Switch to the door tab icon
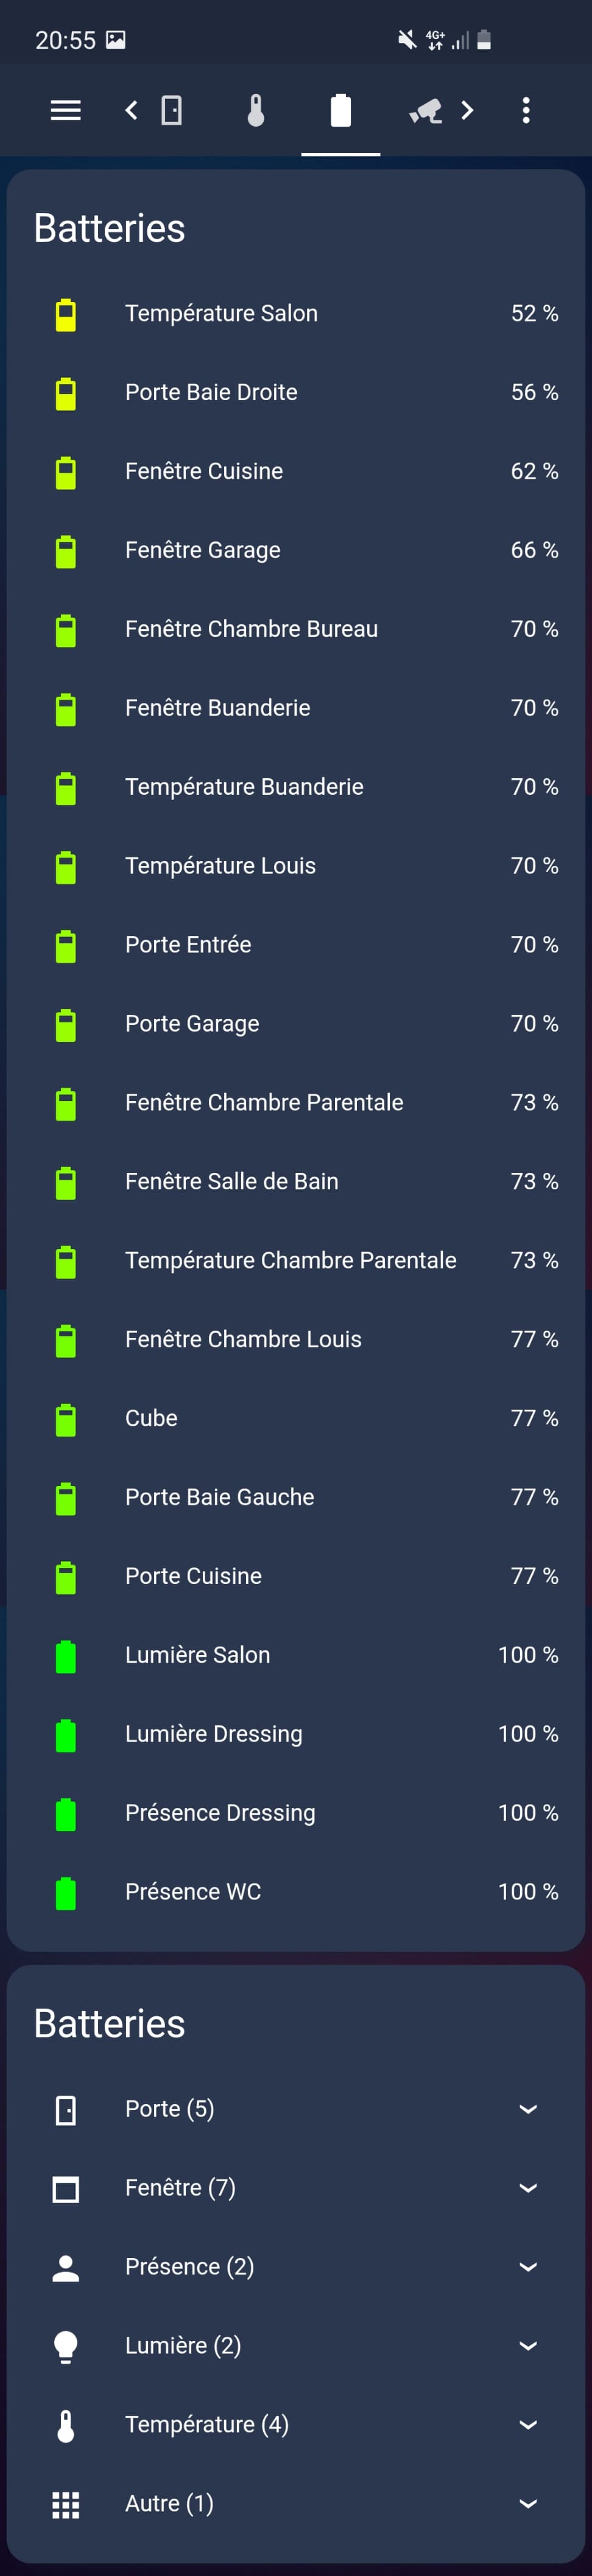Image resolution: width=592 pixels, height=2576 pixels. [172, 110]
